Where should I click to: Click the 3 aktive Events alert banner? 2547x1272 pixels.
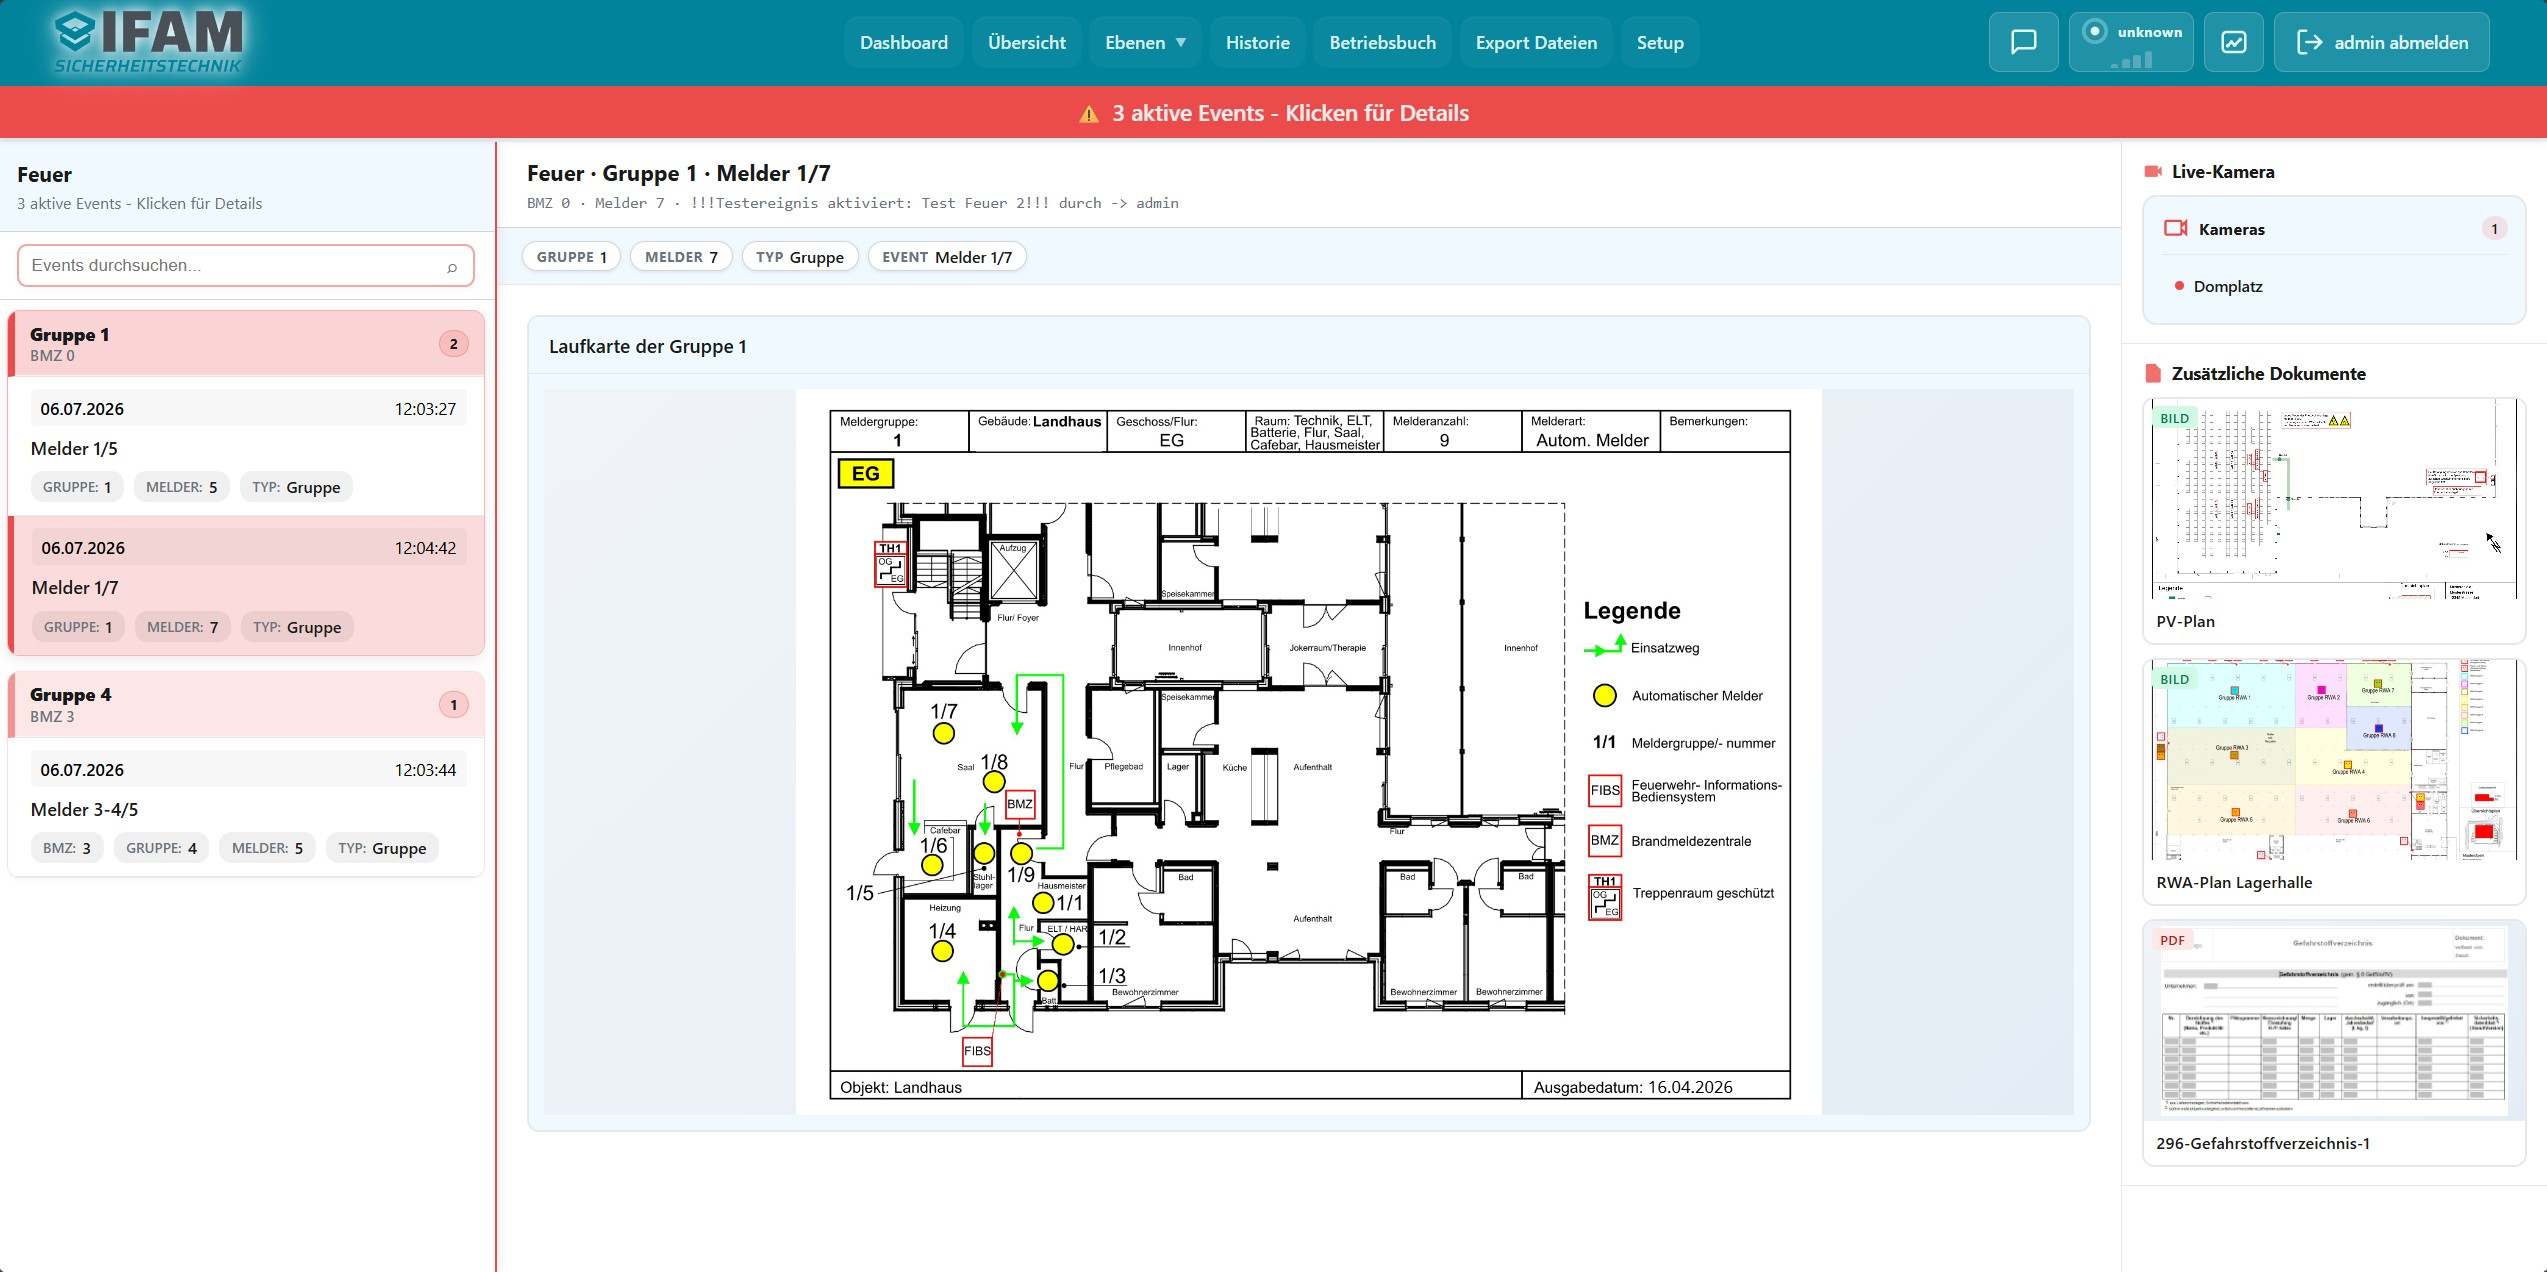1273,113
